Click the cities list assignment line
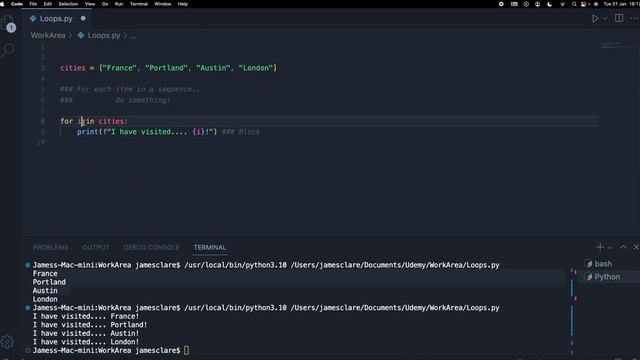Screen dimensions: 640x360 (x=168, y=68)
